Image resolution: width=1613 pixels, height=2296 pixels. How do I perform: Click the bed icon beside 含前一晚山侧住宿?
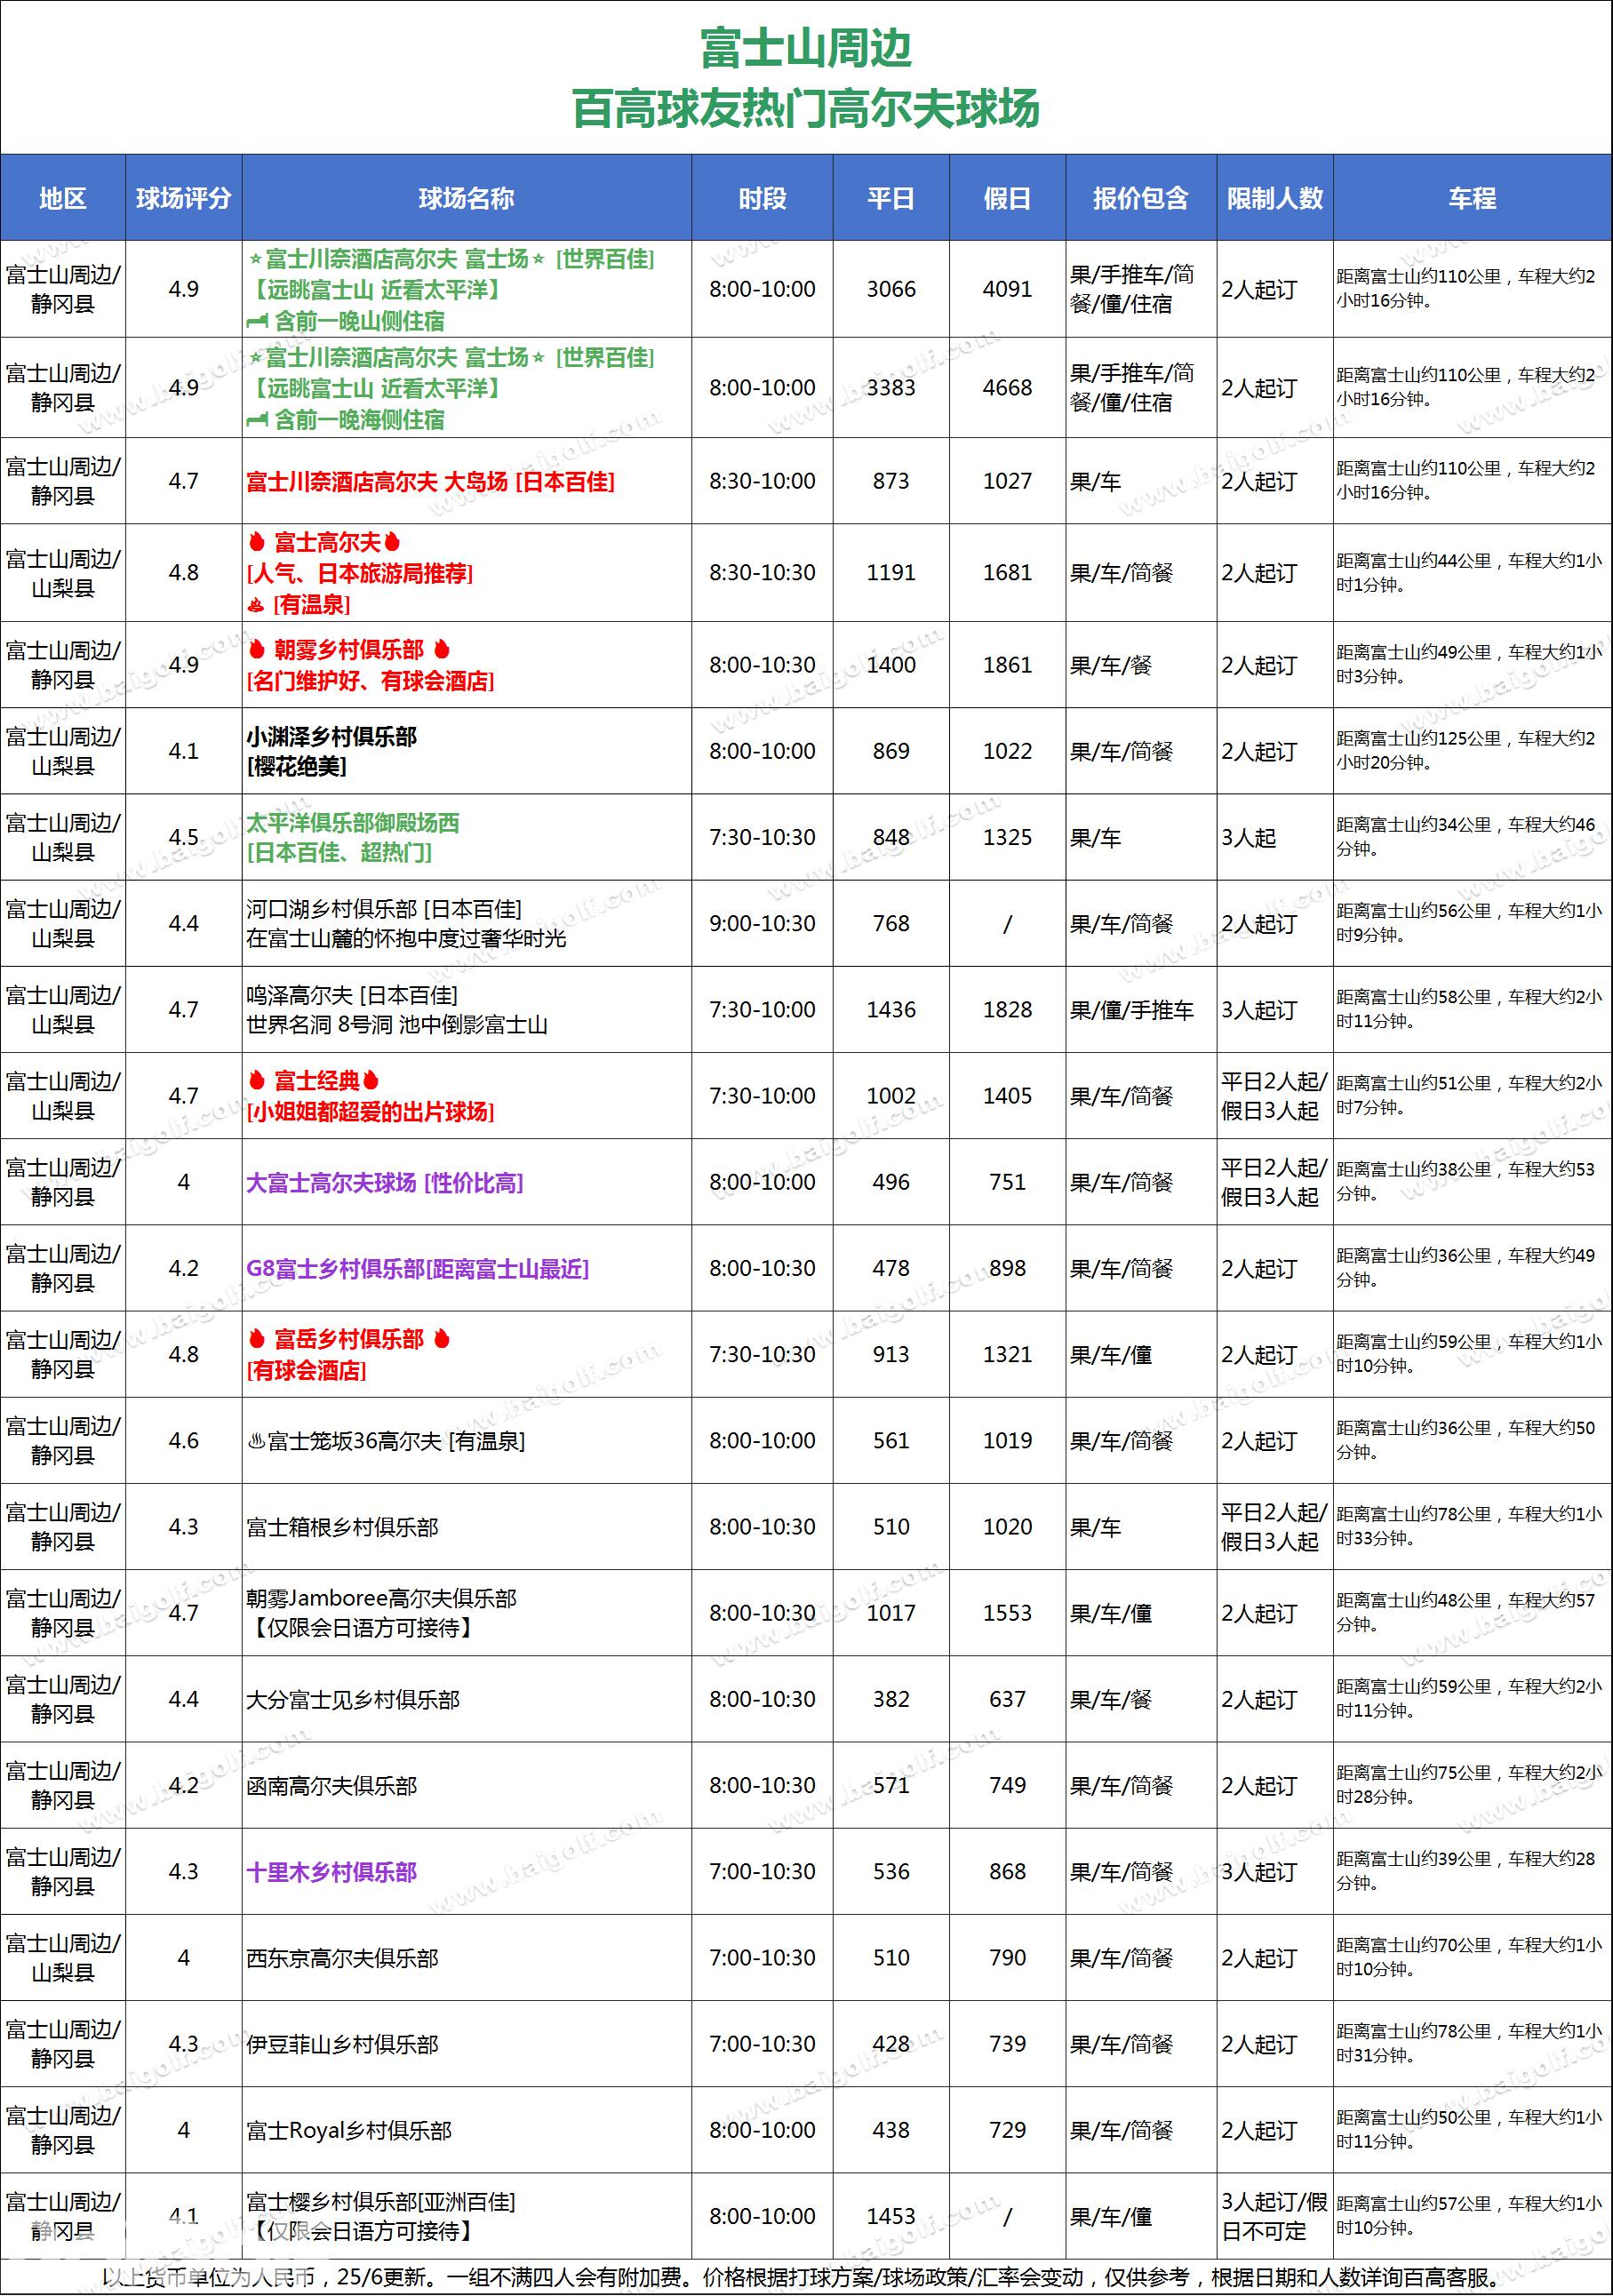pos(257,321)
